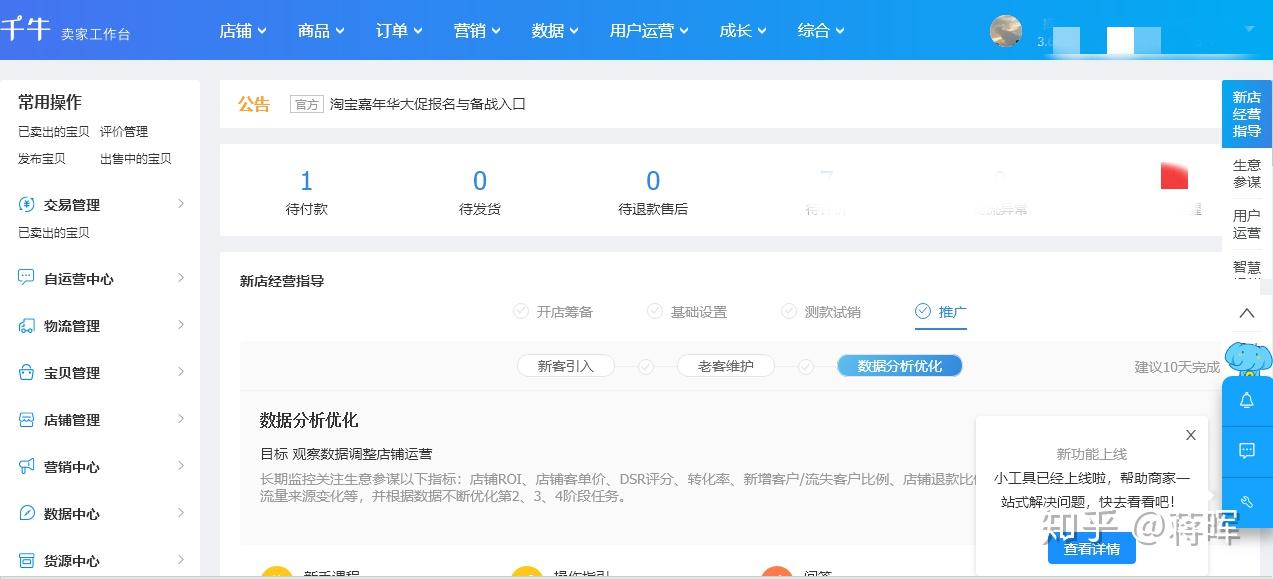Image resolution: width=1273 pixels, height=579 pixels.
Task: Click 查看详情 button in popup
Action: [1092, 548]
